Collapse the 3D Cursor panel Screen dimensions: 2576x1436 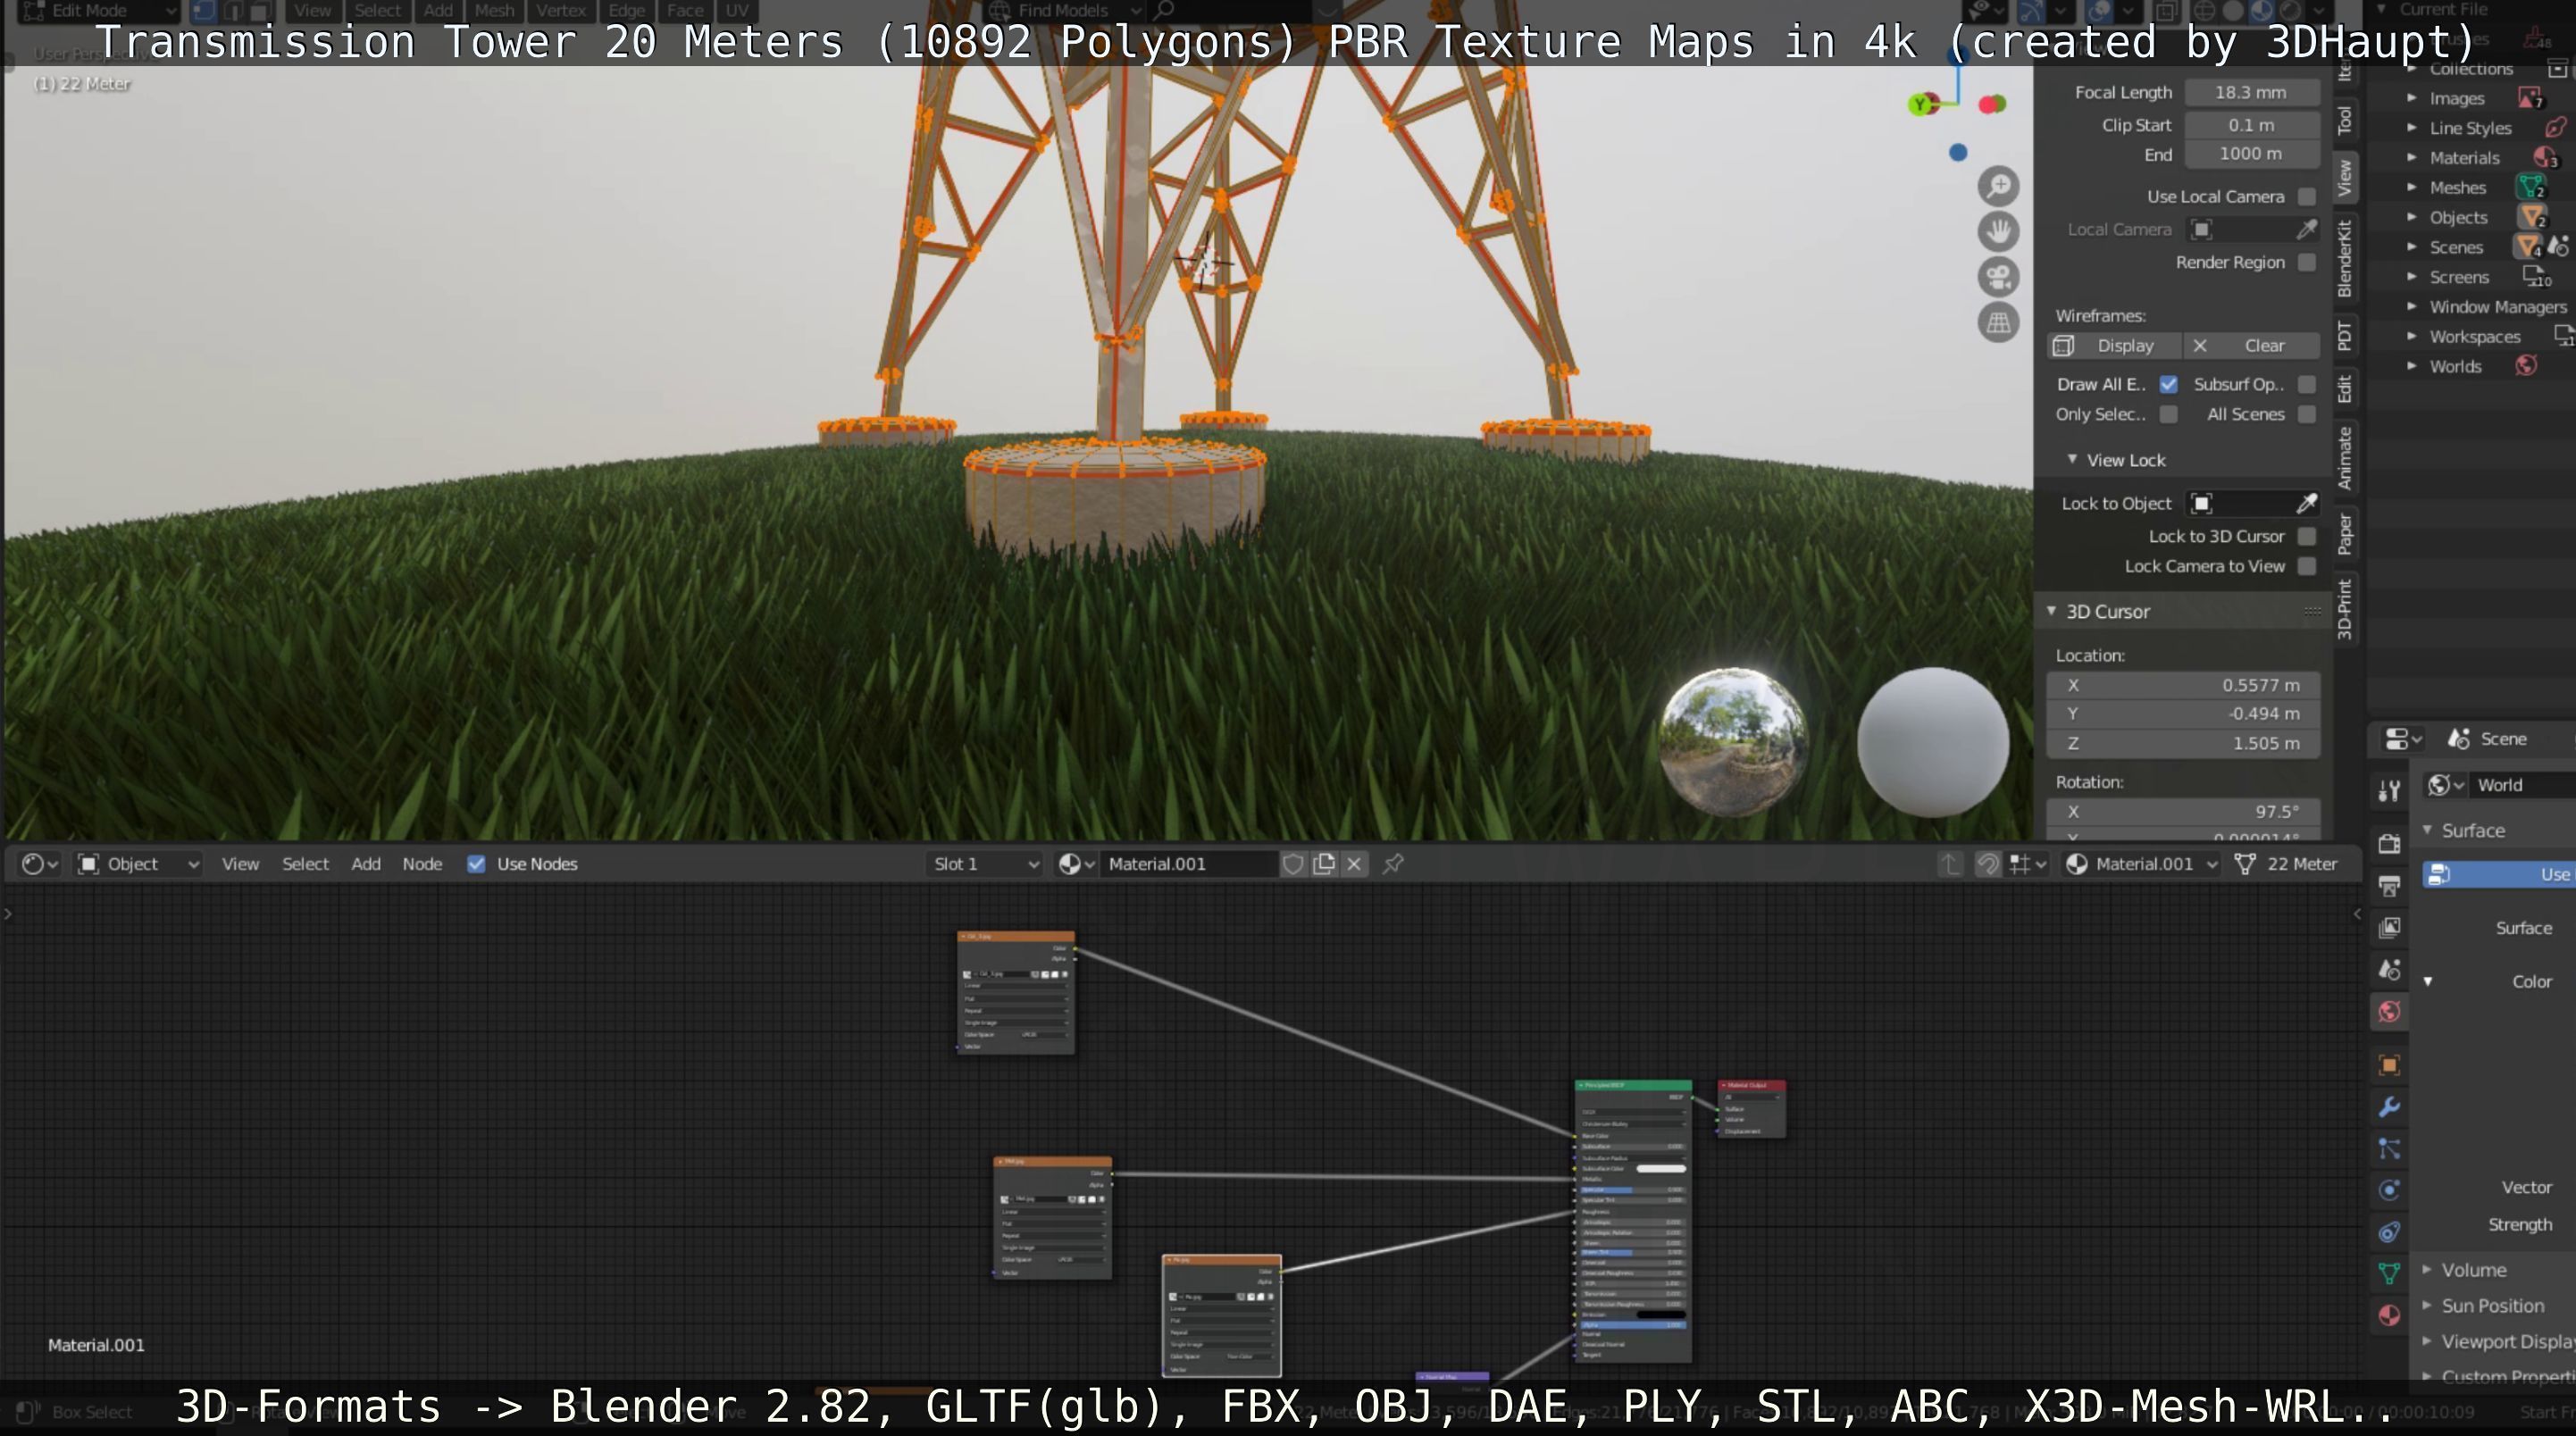point(2051,611)
